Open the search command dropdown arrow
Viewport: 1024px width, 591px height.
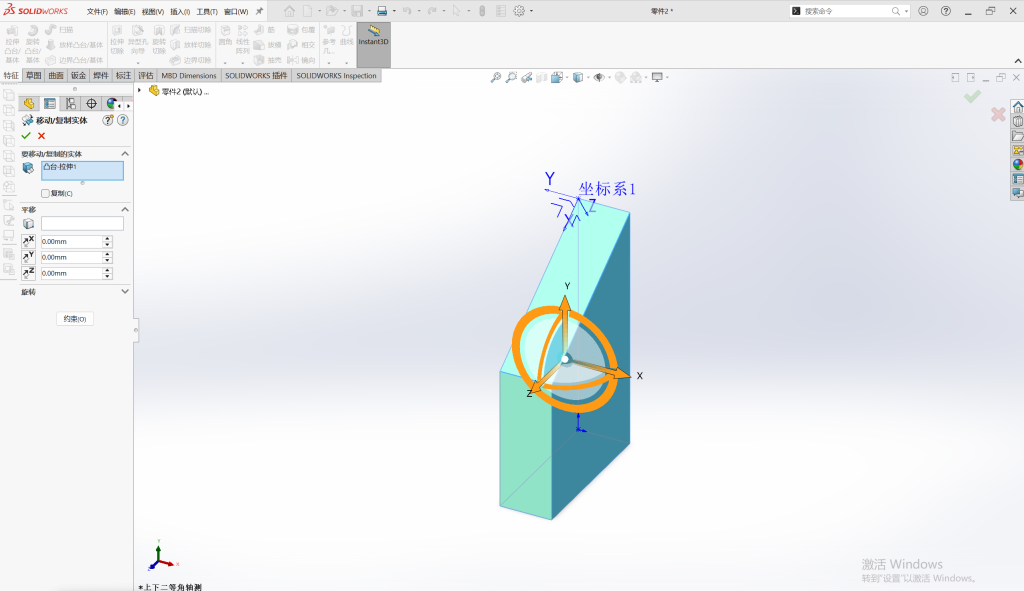[x=906, y=11]
